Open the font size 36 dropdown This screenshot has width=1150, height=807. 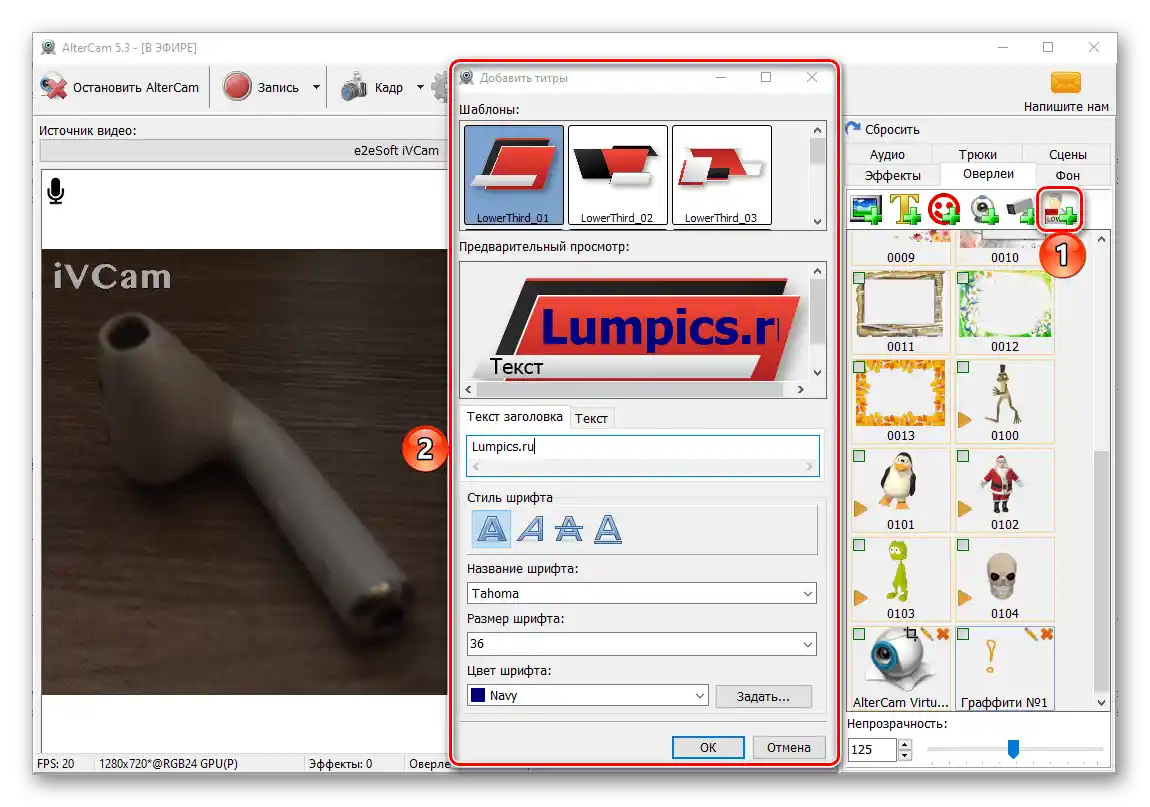coord(642,644)
